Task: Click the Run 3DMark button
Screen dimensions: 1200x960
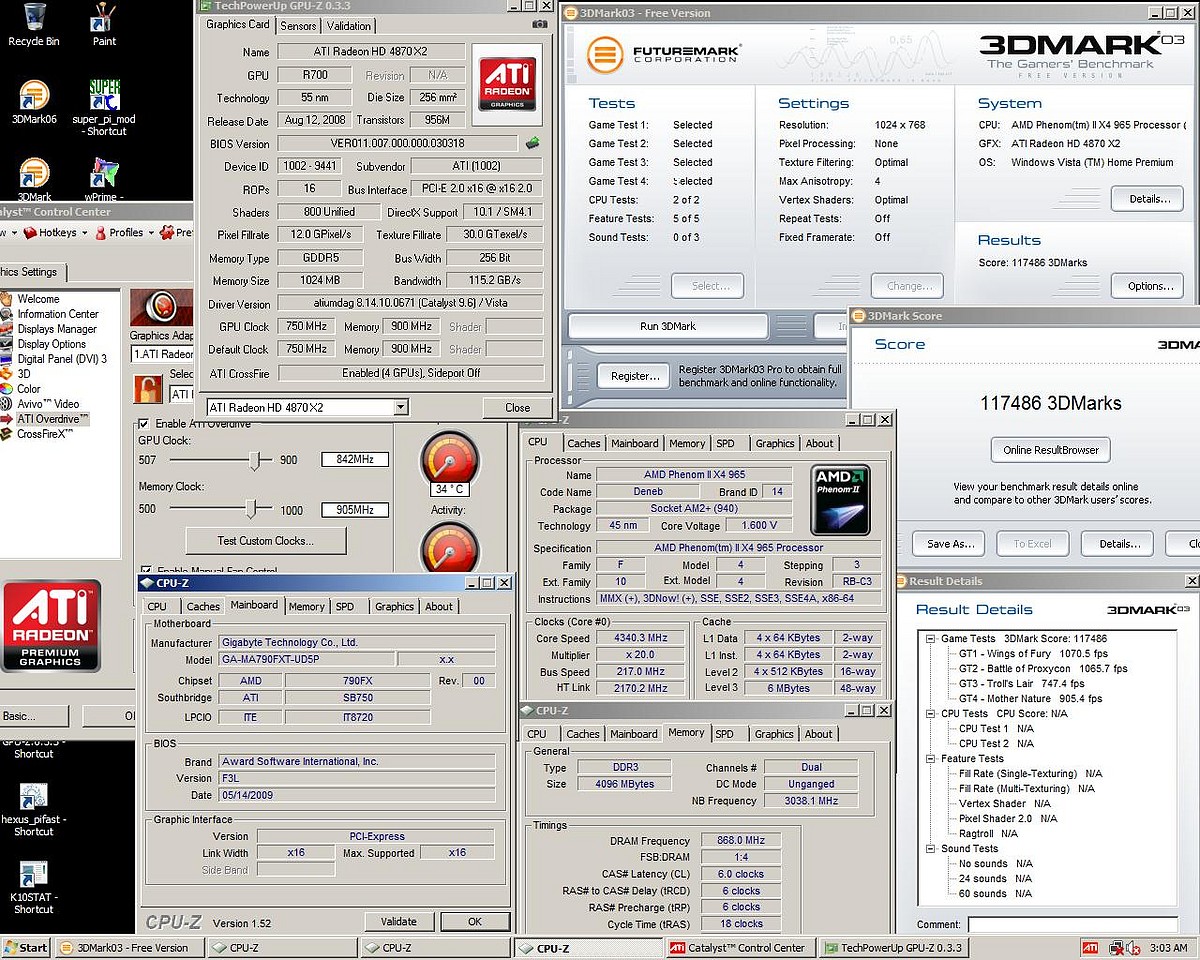Action: 668,326
